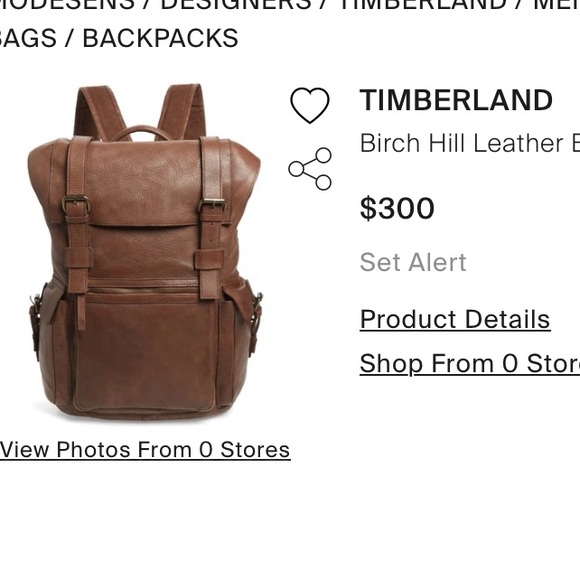The width and height of the screenshot is (580, 580).
Task: Open the DESIGNERS breadcrumb link
Action: point(236,4)
